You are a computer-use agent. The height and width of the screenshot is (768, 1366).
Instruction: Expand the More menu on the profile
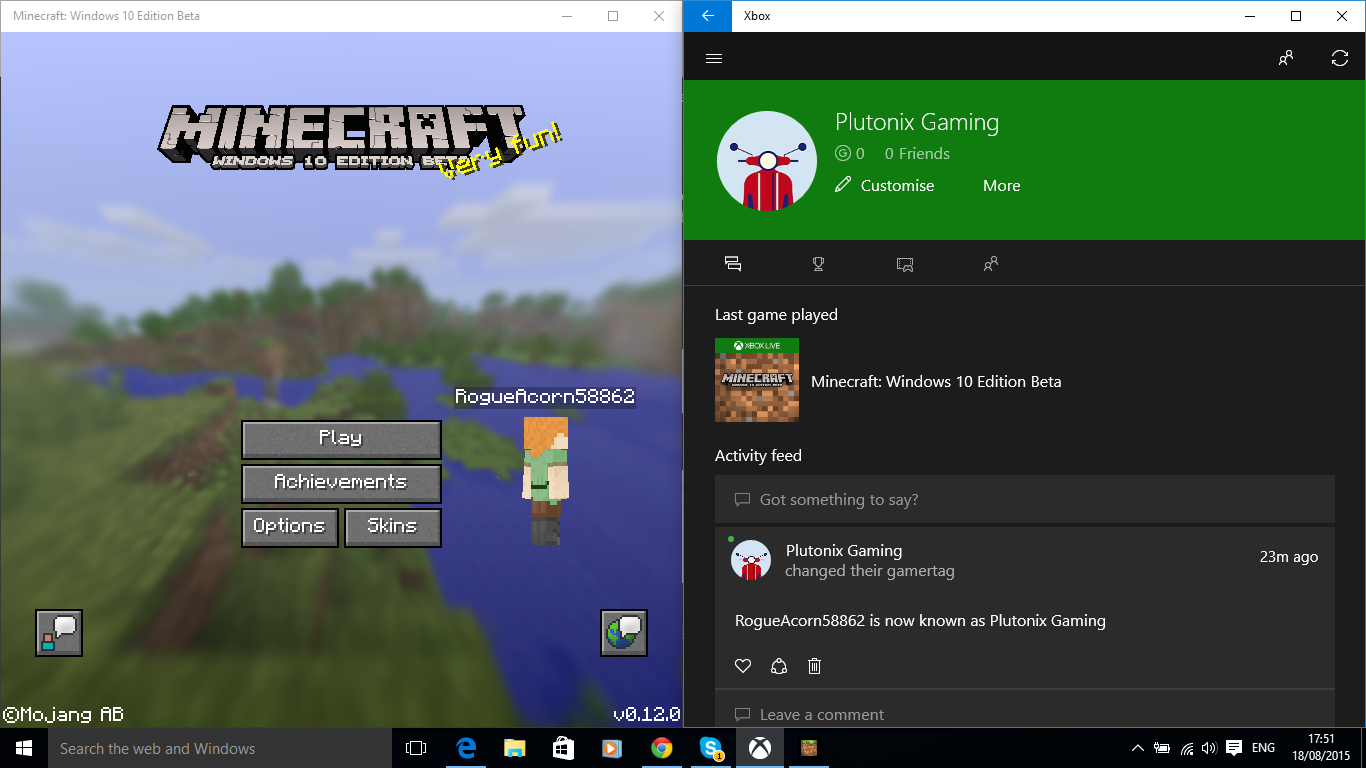pos(1001,185)
